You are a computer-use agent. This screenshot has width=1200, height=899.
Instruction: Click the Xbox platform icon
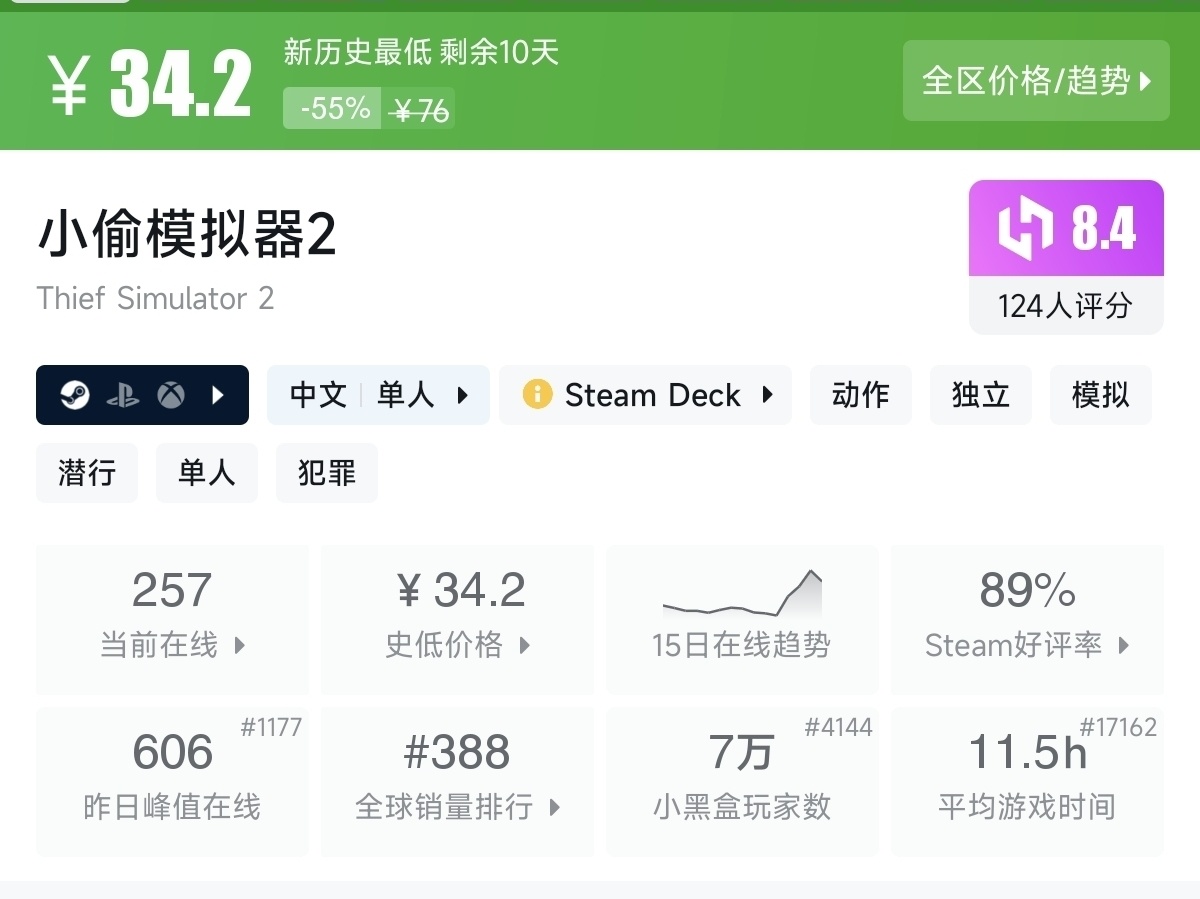(171, 396)
